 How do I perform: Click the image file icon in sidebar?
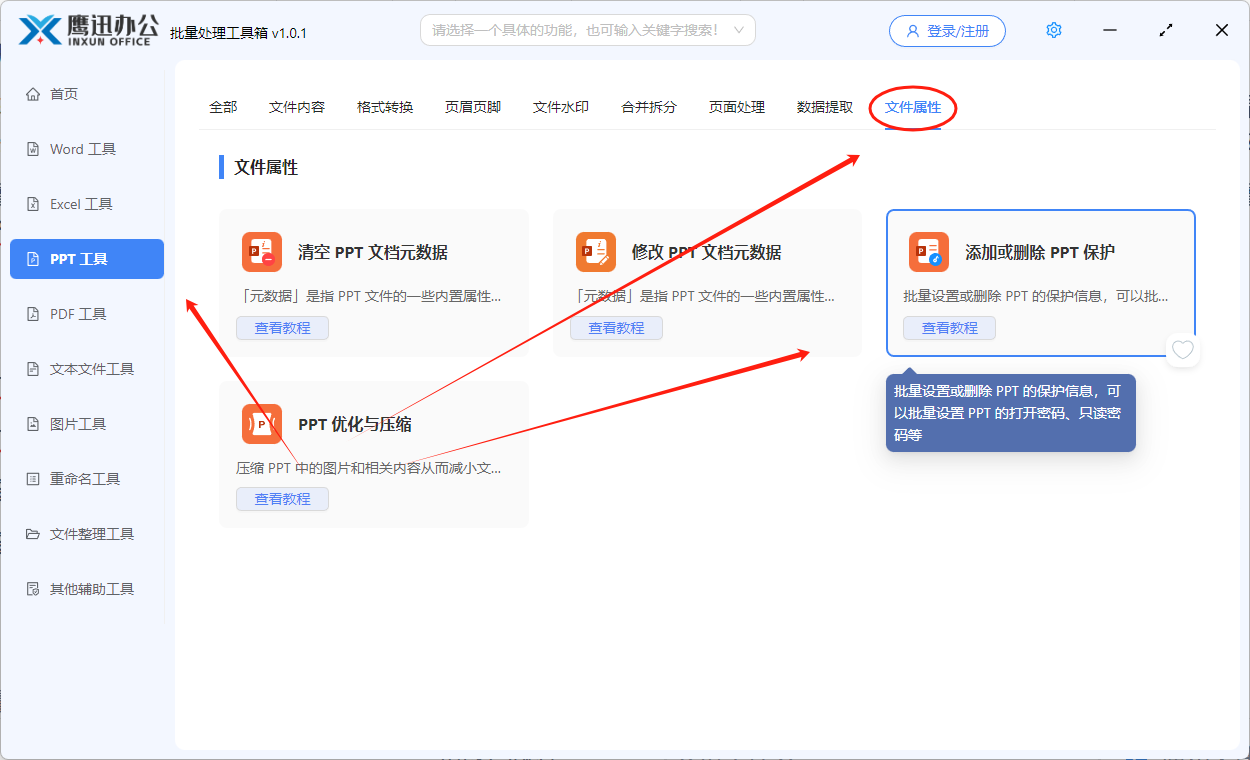click(x=33, y=424)
